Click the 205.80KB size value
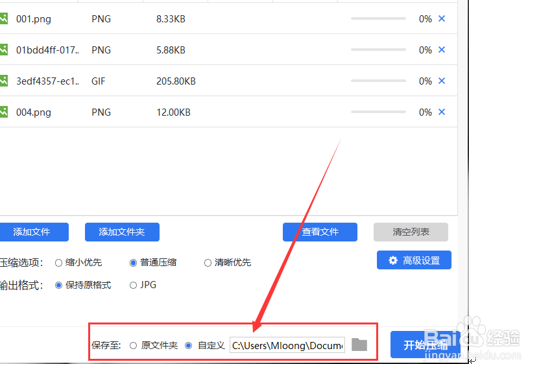 coord(176,81)
